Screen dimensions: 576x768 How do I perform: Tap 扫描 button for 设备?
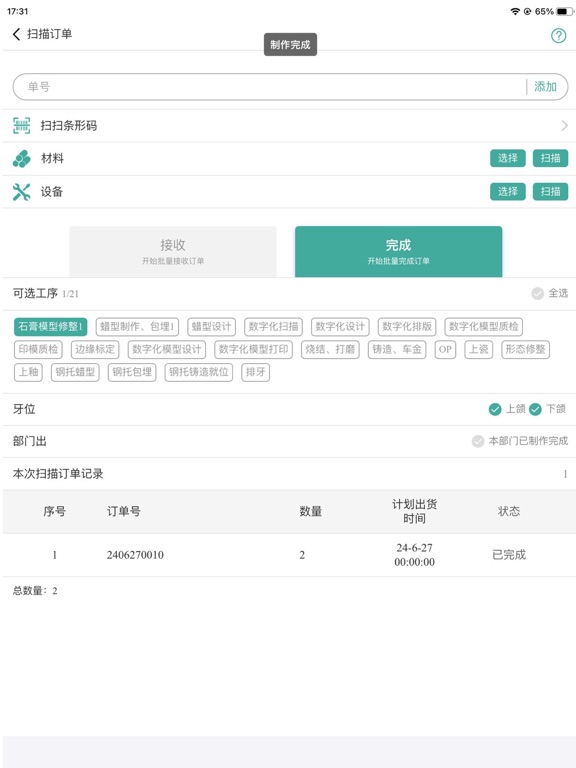551,192
